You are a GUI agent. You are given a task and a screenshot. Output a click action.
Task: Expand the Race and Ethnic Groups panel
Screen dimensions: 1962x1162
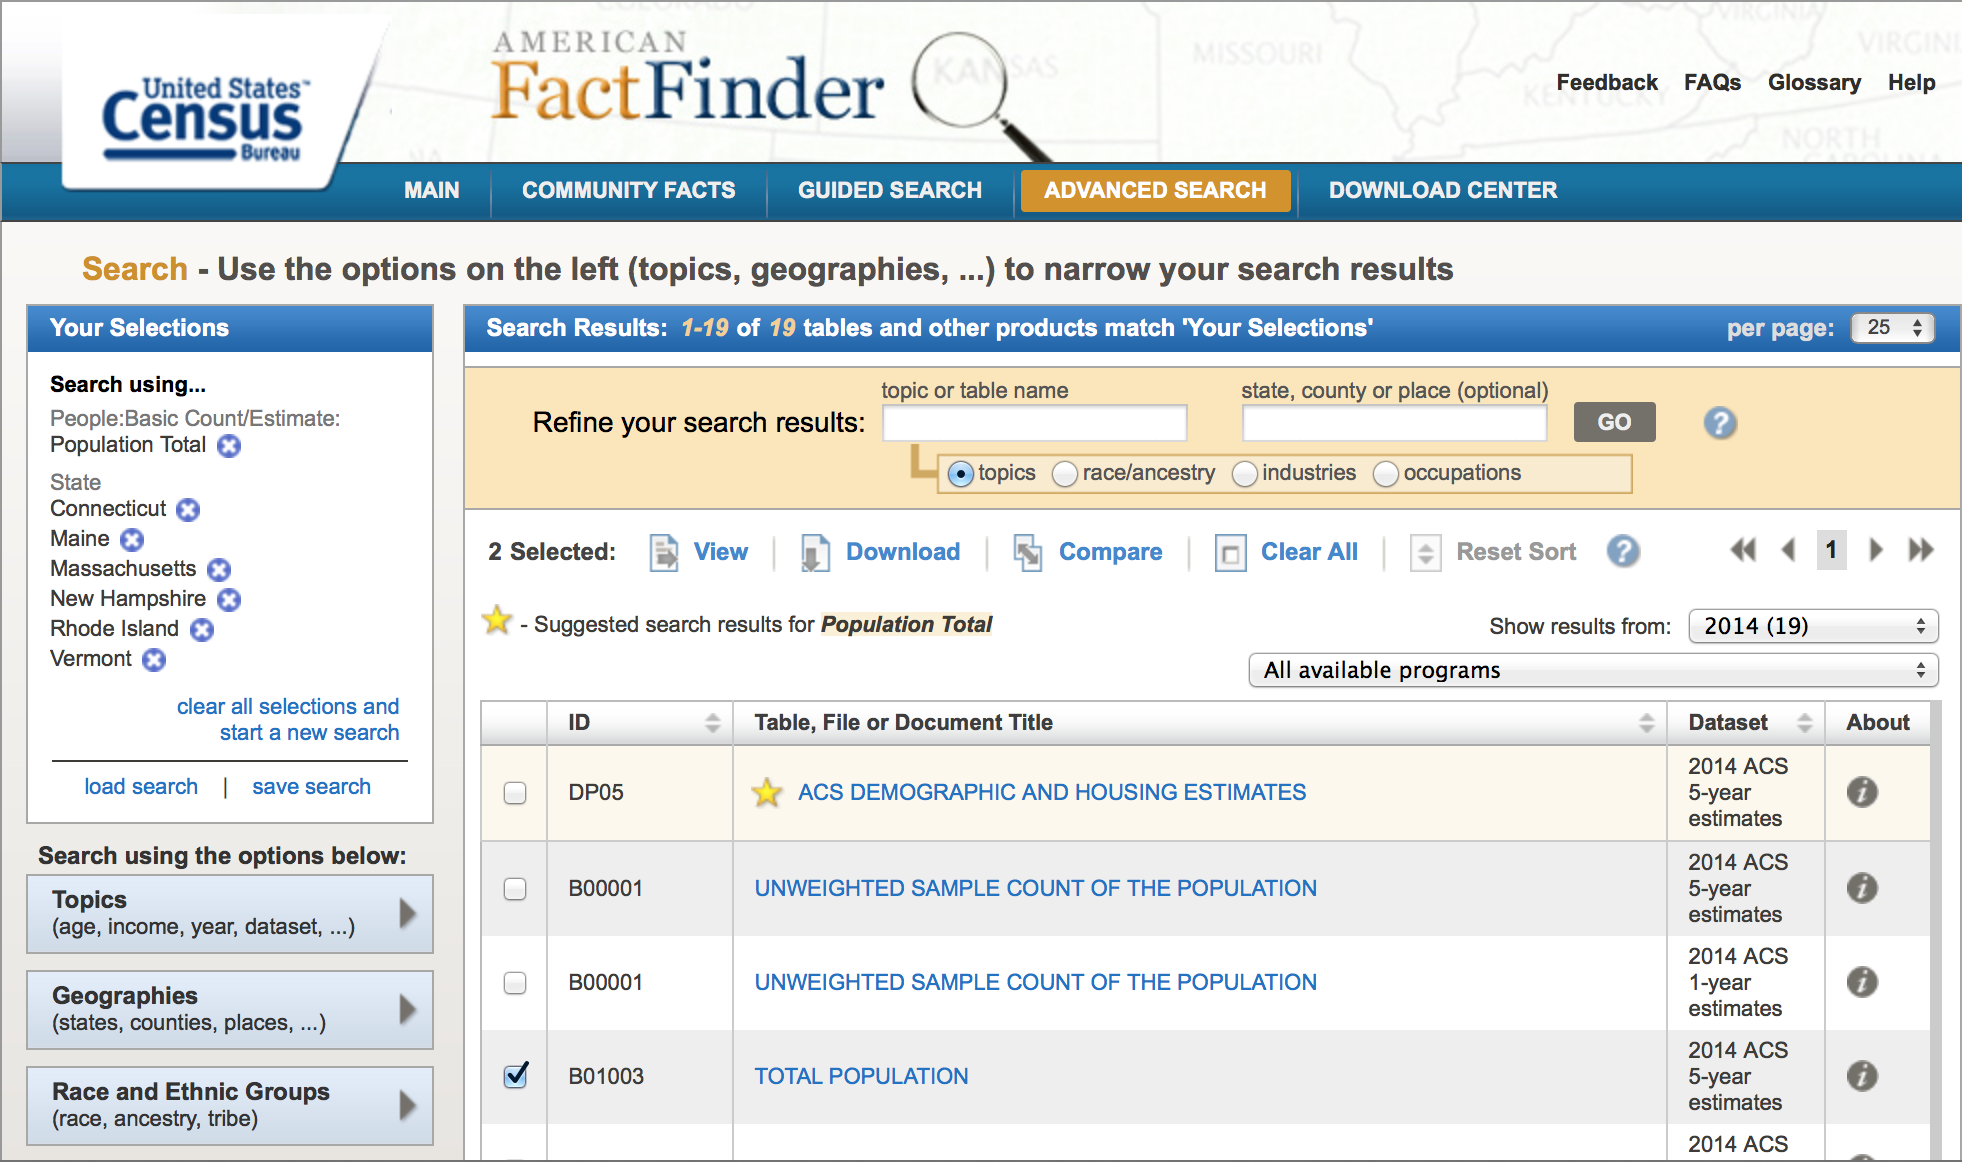230,1105
